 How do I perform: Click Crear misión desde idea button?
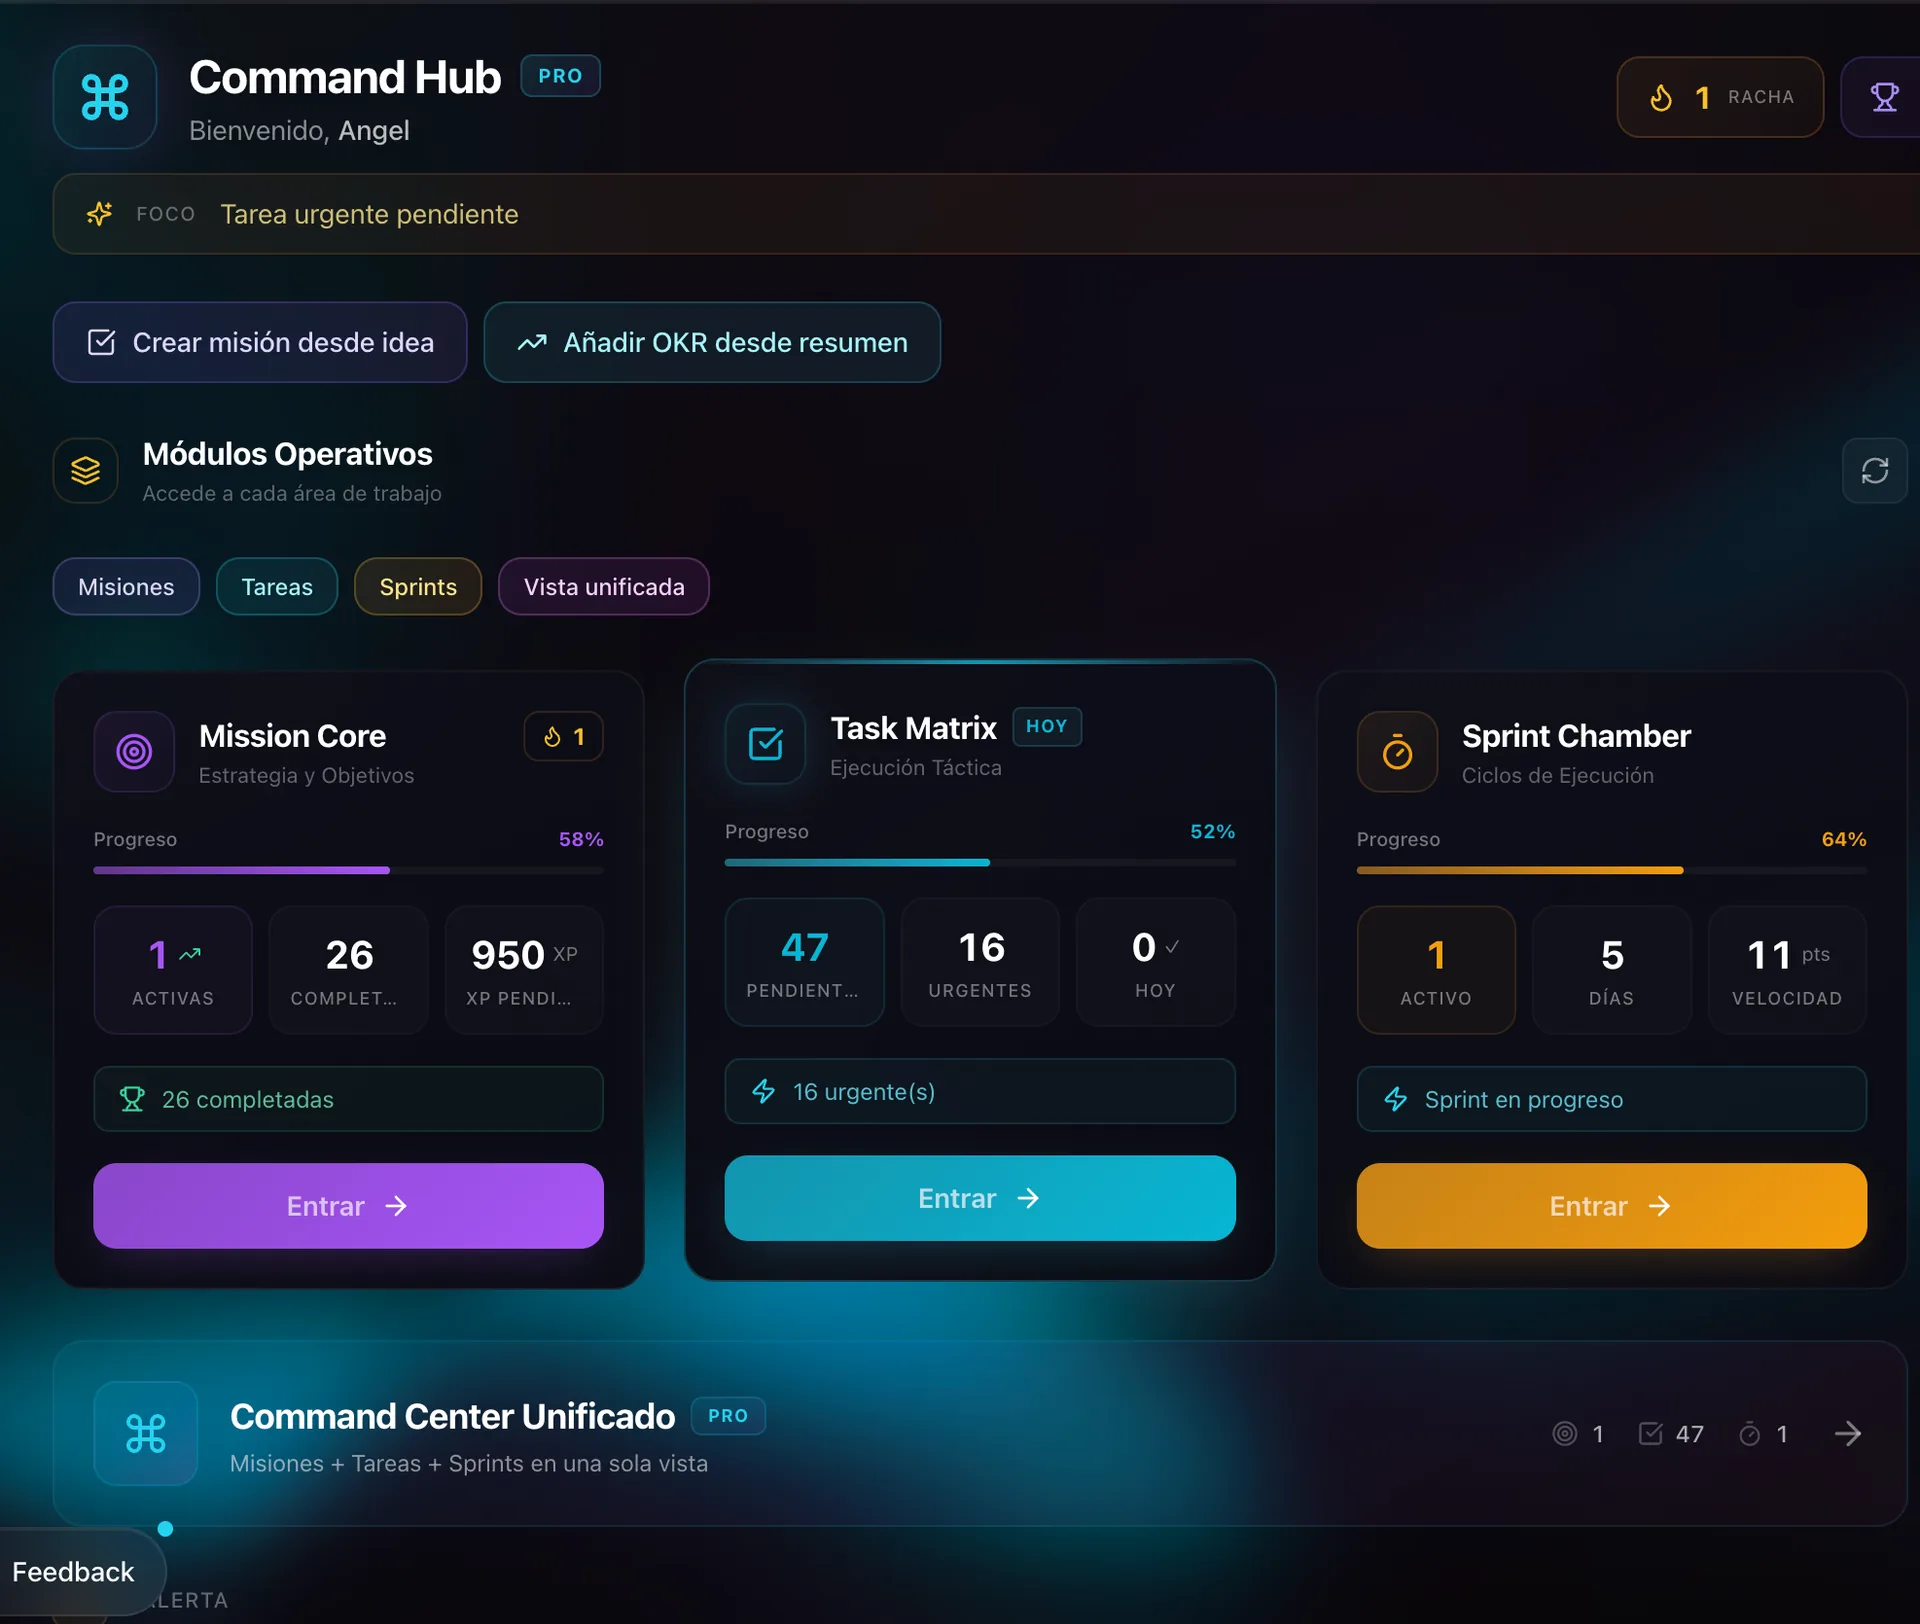(259, 342)
